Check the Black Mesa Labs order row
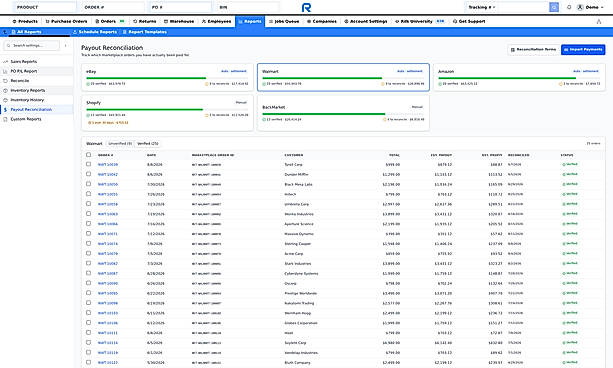 click(x=88, y=184)
